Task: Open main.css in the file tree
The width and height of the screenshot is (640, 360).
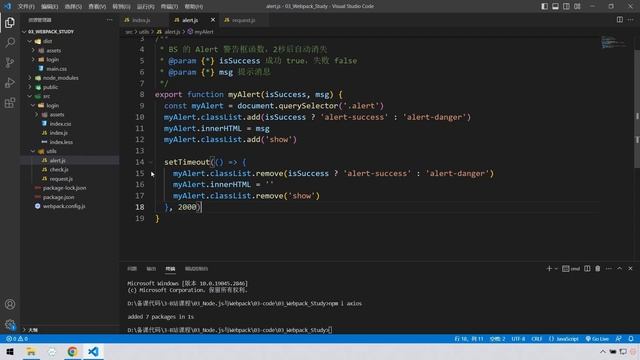Action: click(56, 69)
